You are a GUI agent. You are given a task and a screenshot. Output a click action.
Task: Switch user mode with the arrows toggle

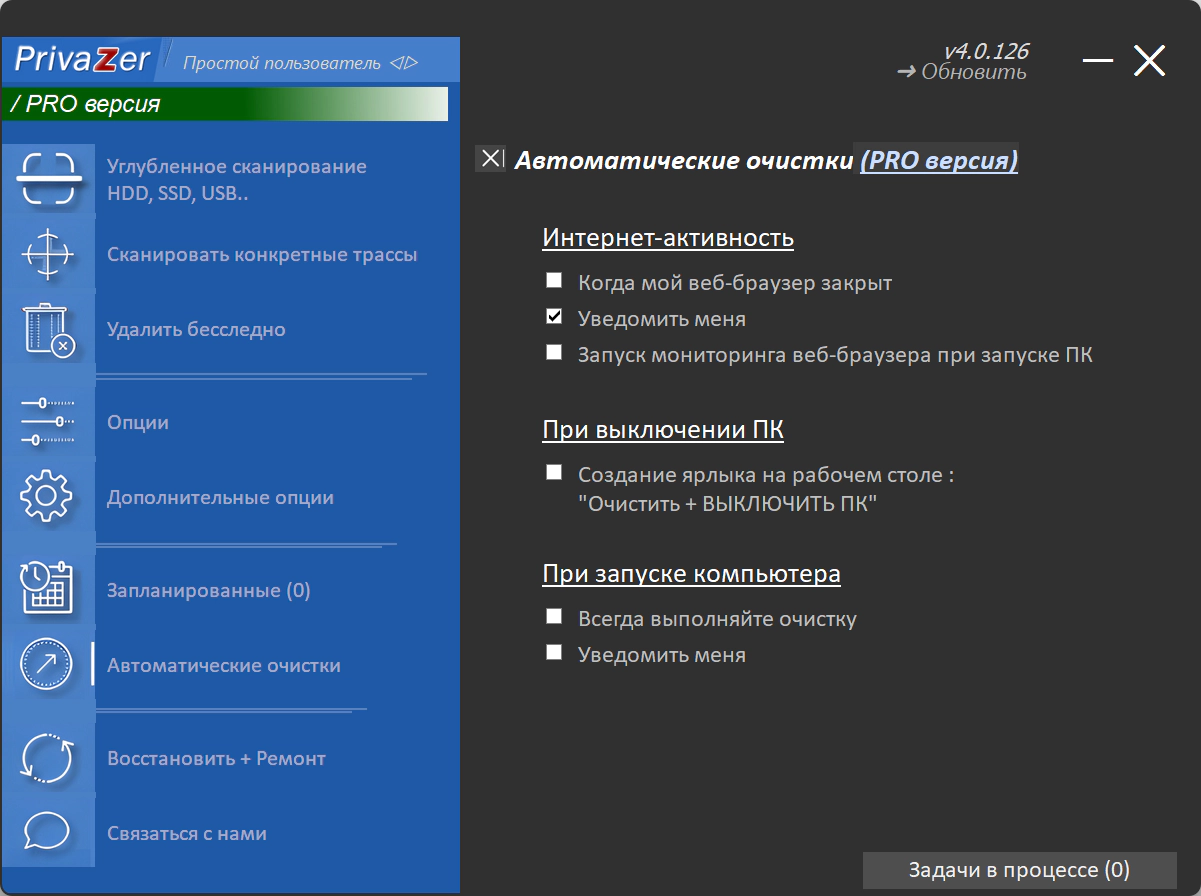coord(404,63)
